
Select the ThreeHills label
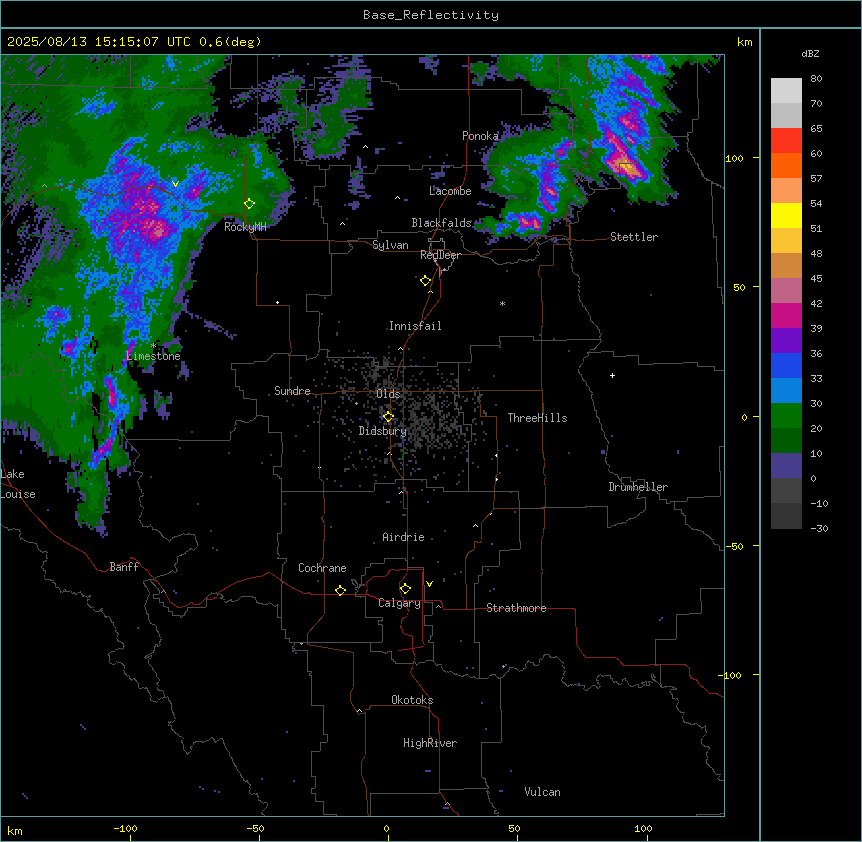coord(537,418)
